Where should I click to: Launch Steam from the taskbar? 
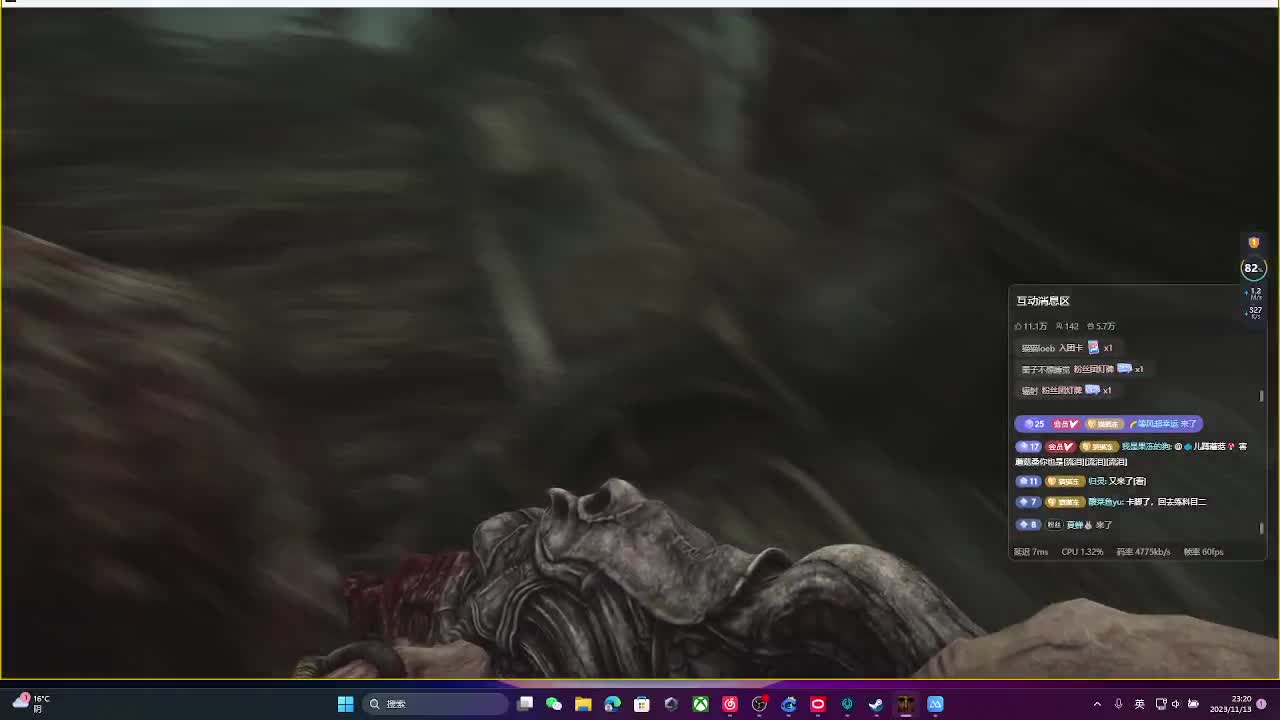click(876, 704)
